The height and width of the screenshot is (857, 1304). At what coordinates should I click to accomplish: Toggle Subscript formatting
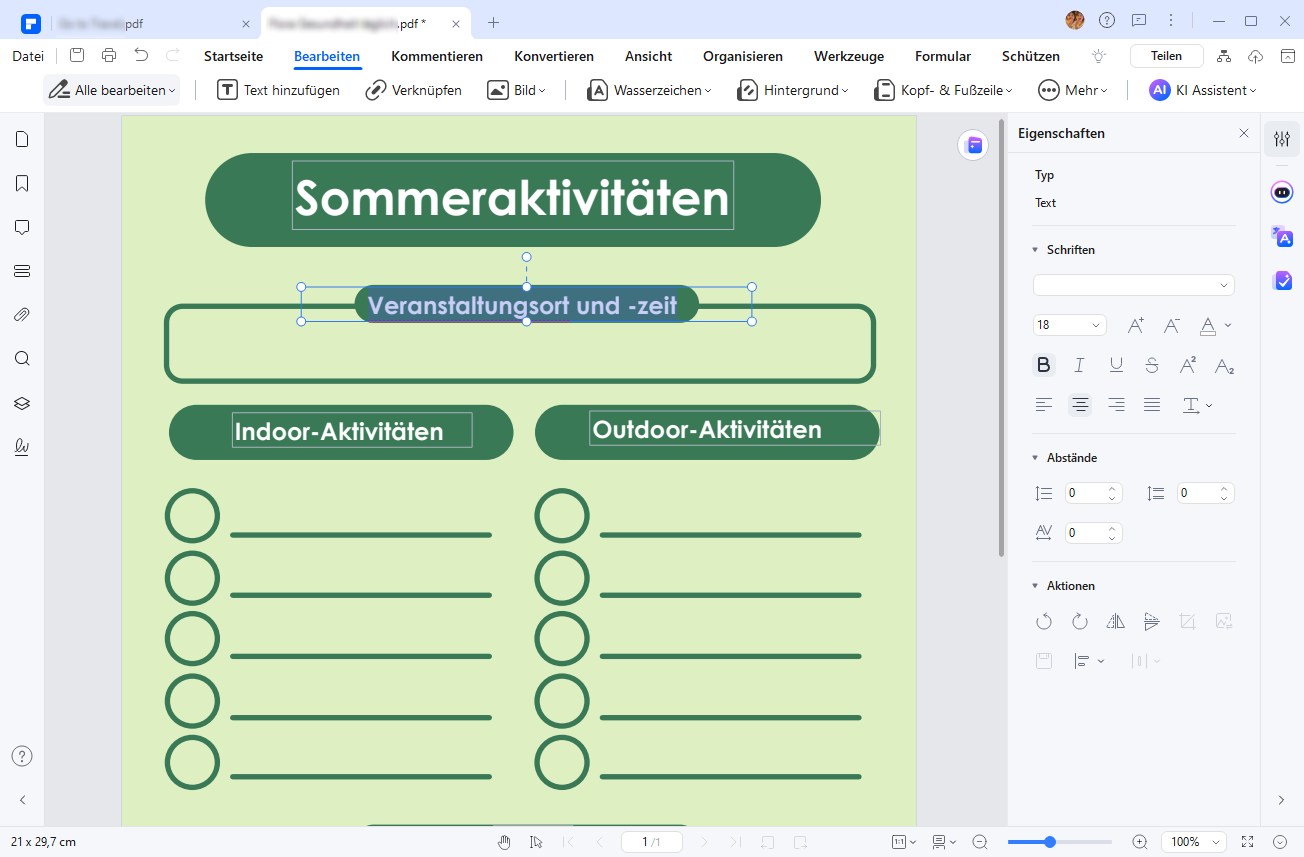click(1224, 365)
